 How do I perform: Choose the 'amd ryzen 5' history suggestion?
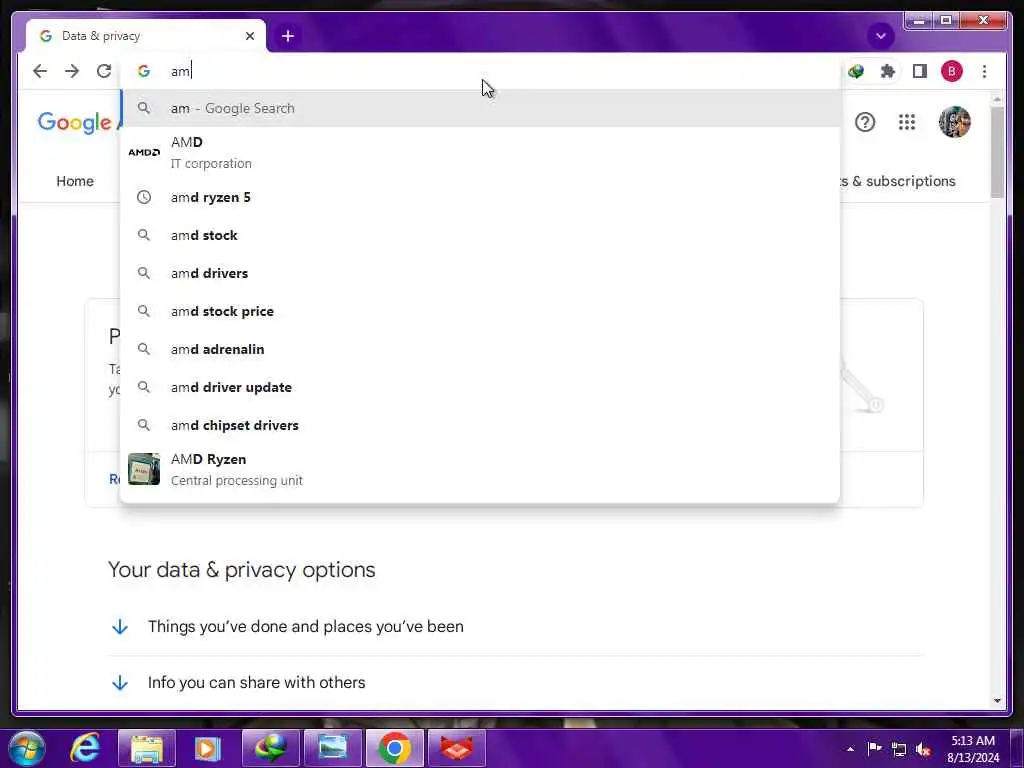[480, 197]
